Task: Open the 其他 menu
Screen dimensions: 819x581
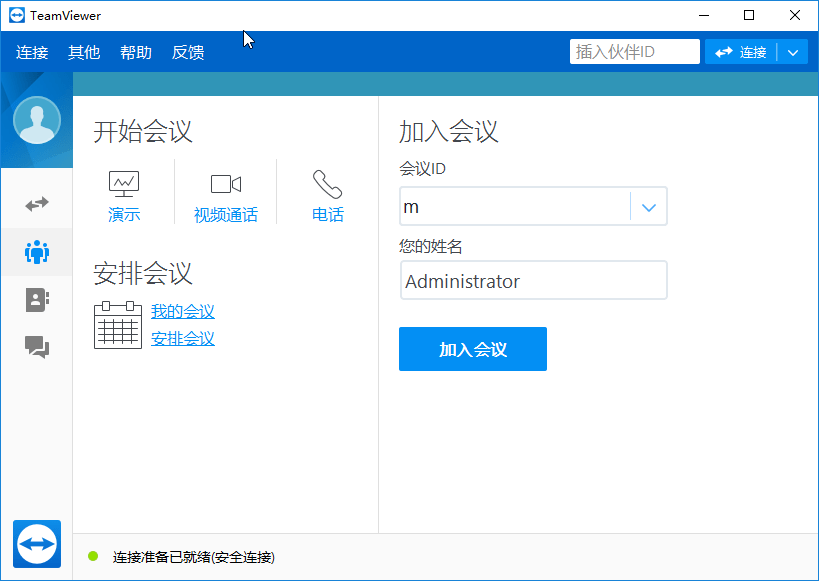Action: pos(84,52)
